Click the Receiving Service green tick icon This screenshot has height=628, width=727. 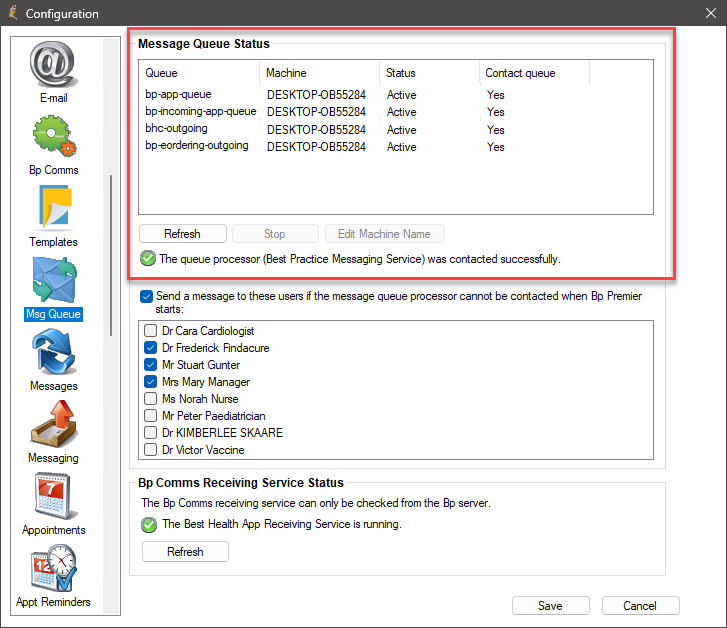coord(149,525)
